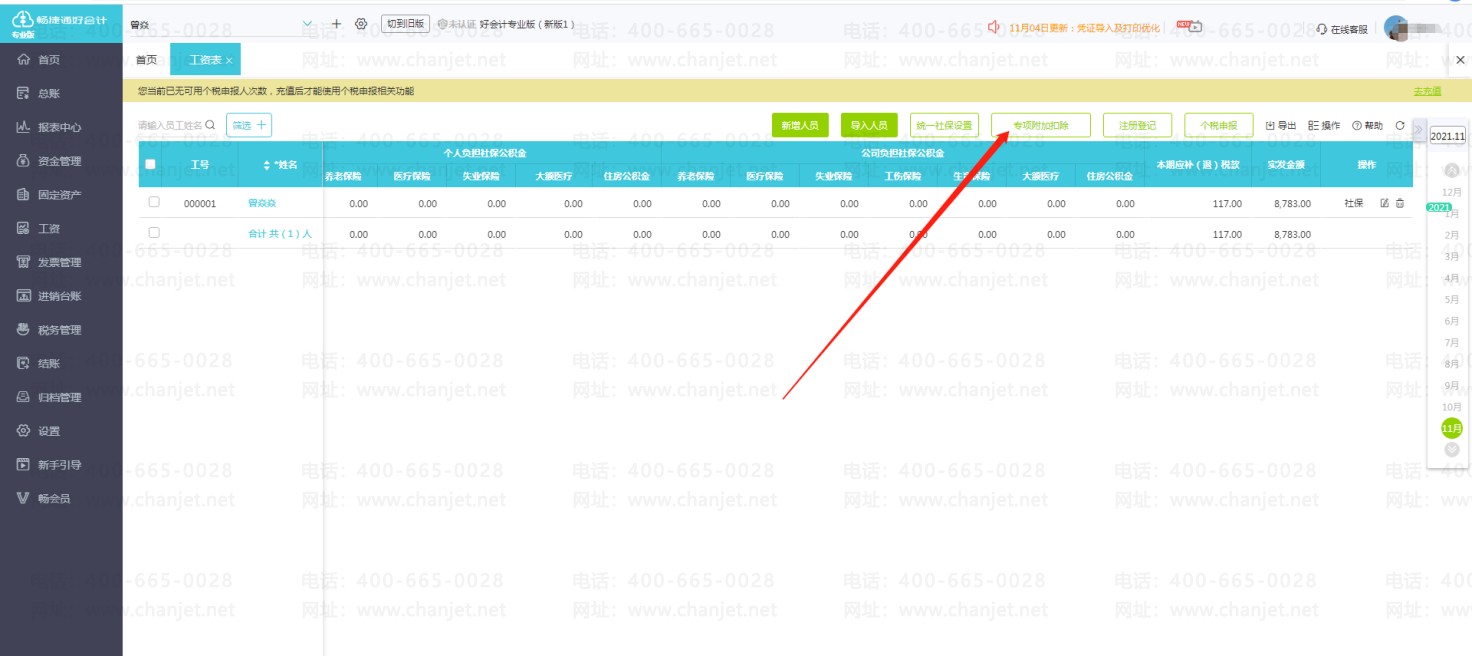
Task: Click the 专项附加扣除 button
Action: click(1040, 125)
